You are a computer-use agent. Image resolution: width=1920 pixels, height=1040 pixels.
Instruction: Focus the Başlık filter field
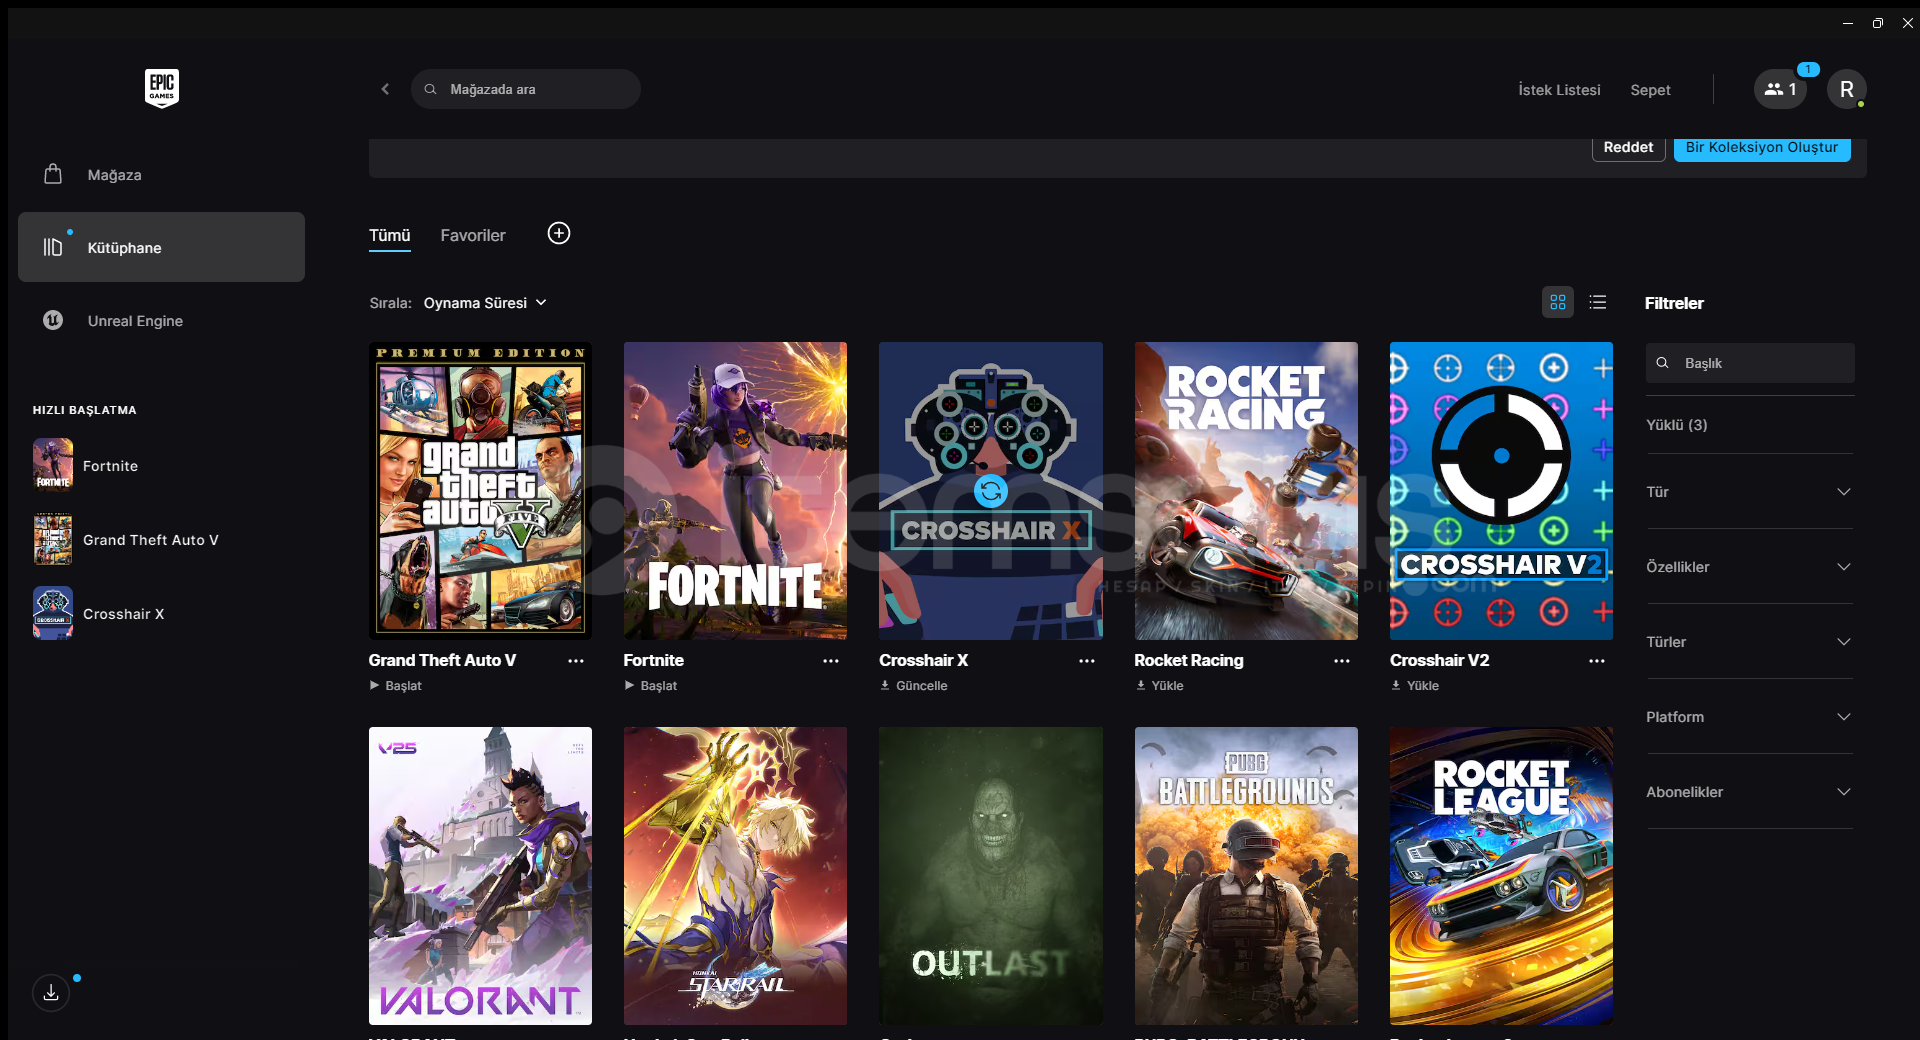[1750, 363]
